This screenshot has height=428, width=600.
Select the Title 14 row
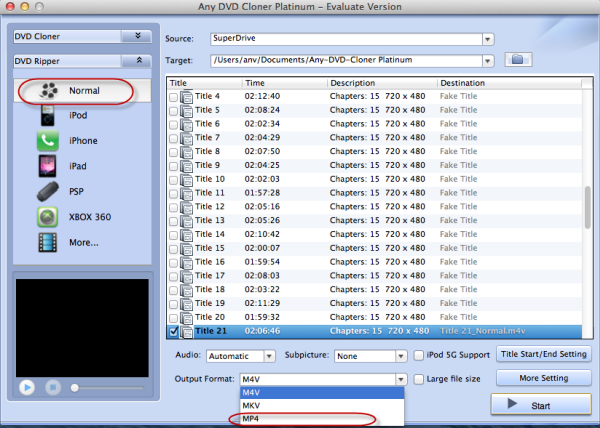375,235
